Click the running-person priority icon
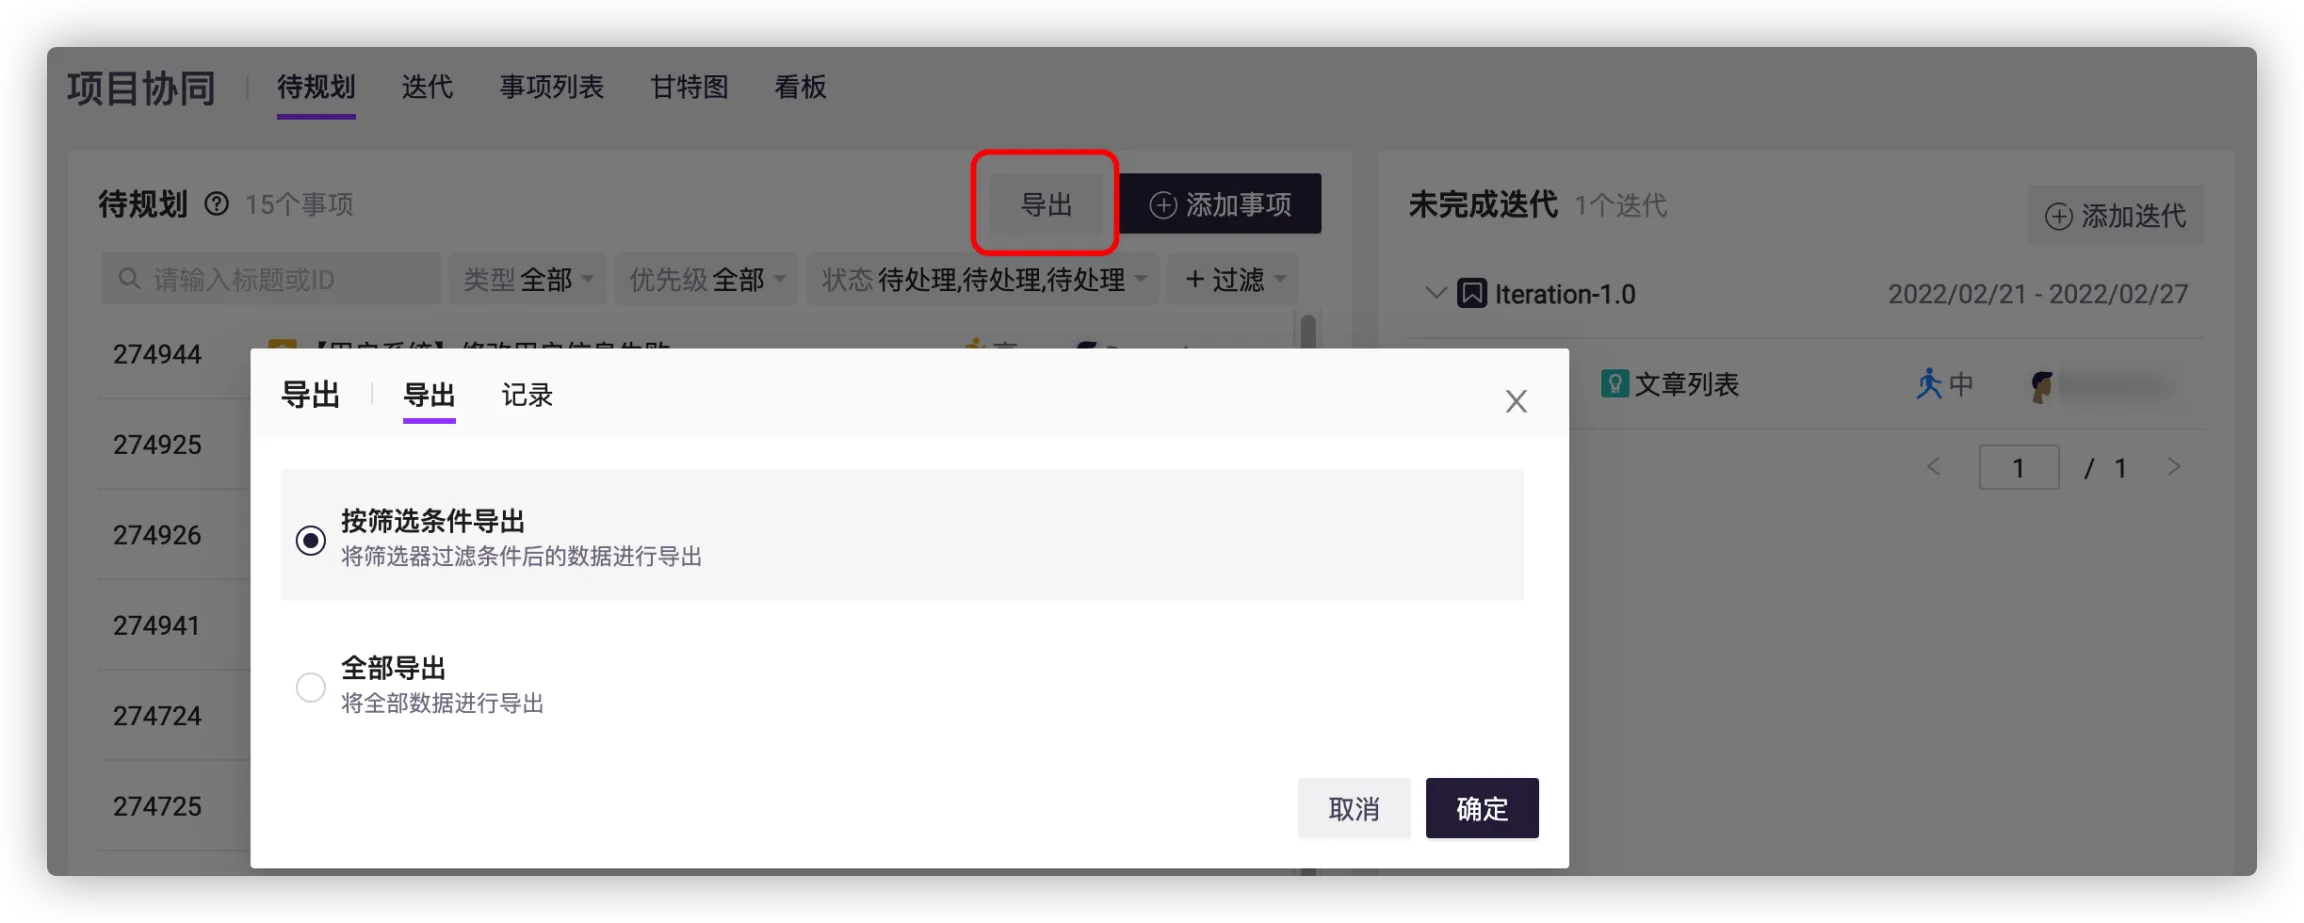Viewport: 2304px width, 923px height. click(1928, 384)
